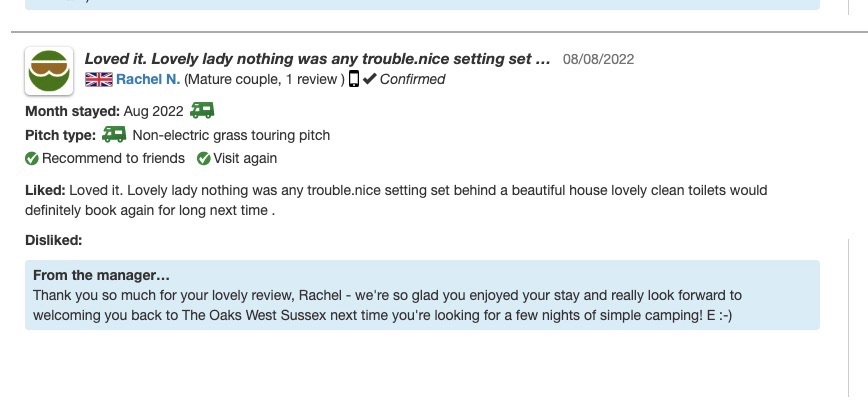Click the green Visit again tick

point(204,158)
